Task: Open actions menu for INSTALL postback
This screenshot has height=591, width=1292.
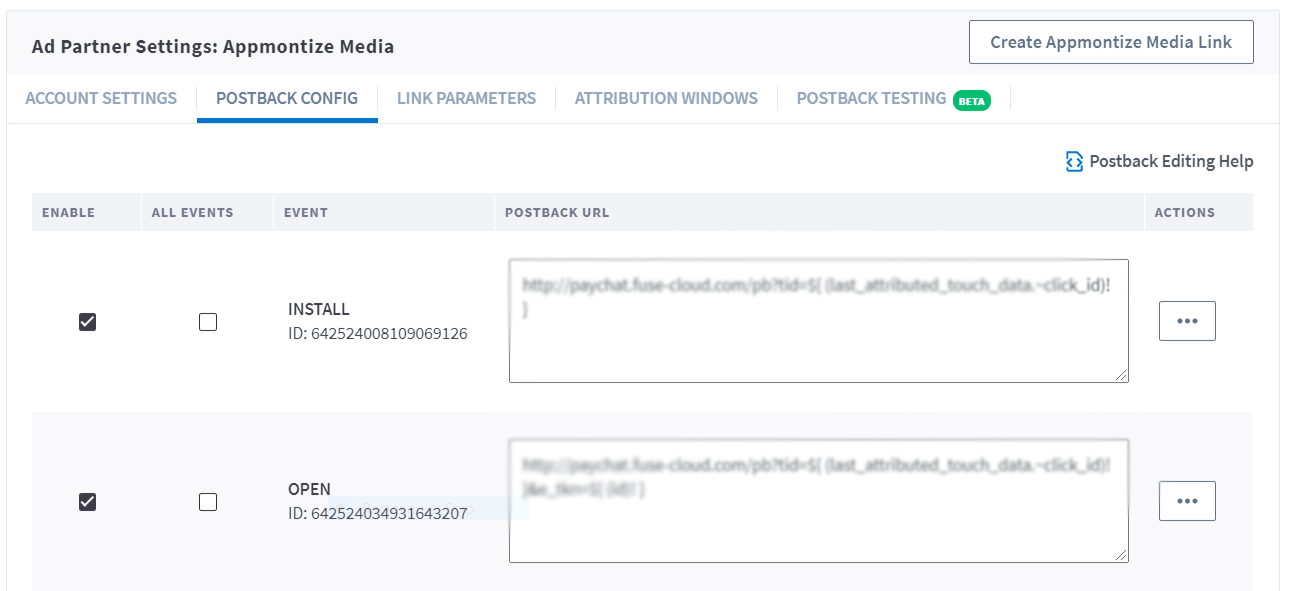Action: pyautogui.click(x=1187, y=321)
